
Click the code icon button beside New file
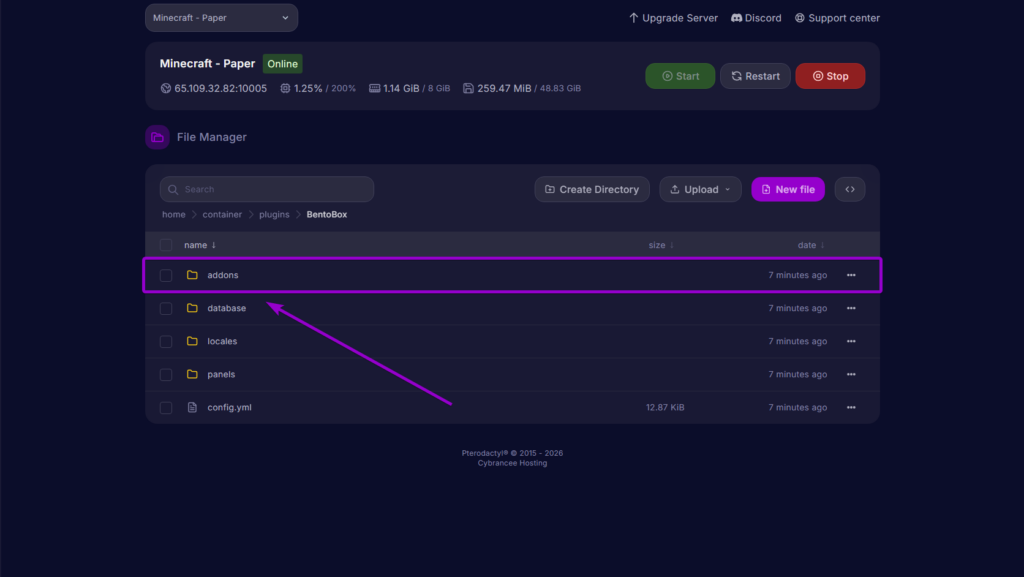point(849,189)
